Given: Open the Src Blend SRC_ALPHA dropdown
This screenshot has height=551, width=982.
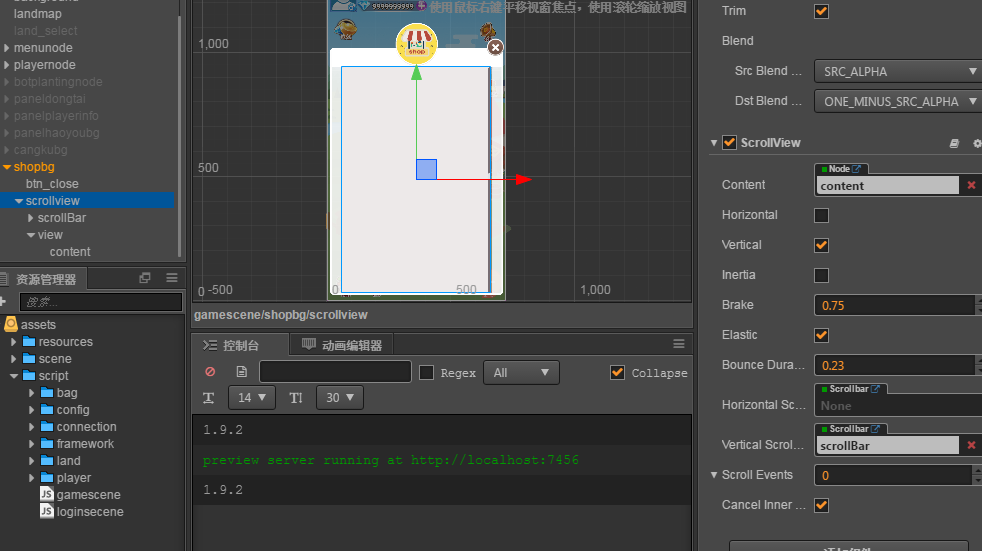Looking at the screenshot, I should point(898,71).
